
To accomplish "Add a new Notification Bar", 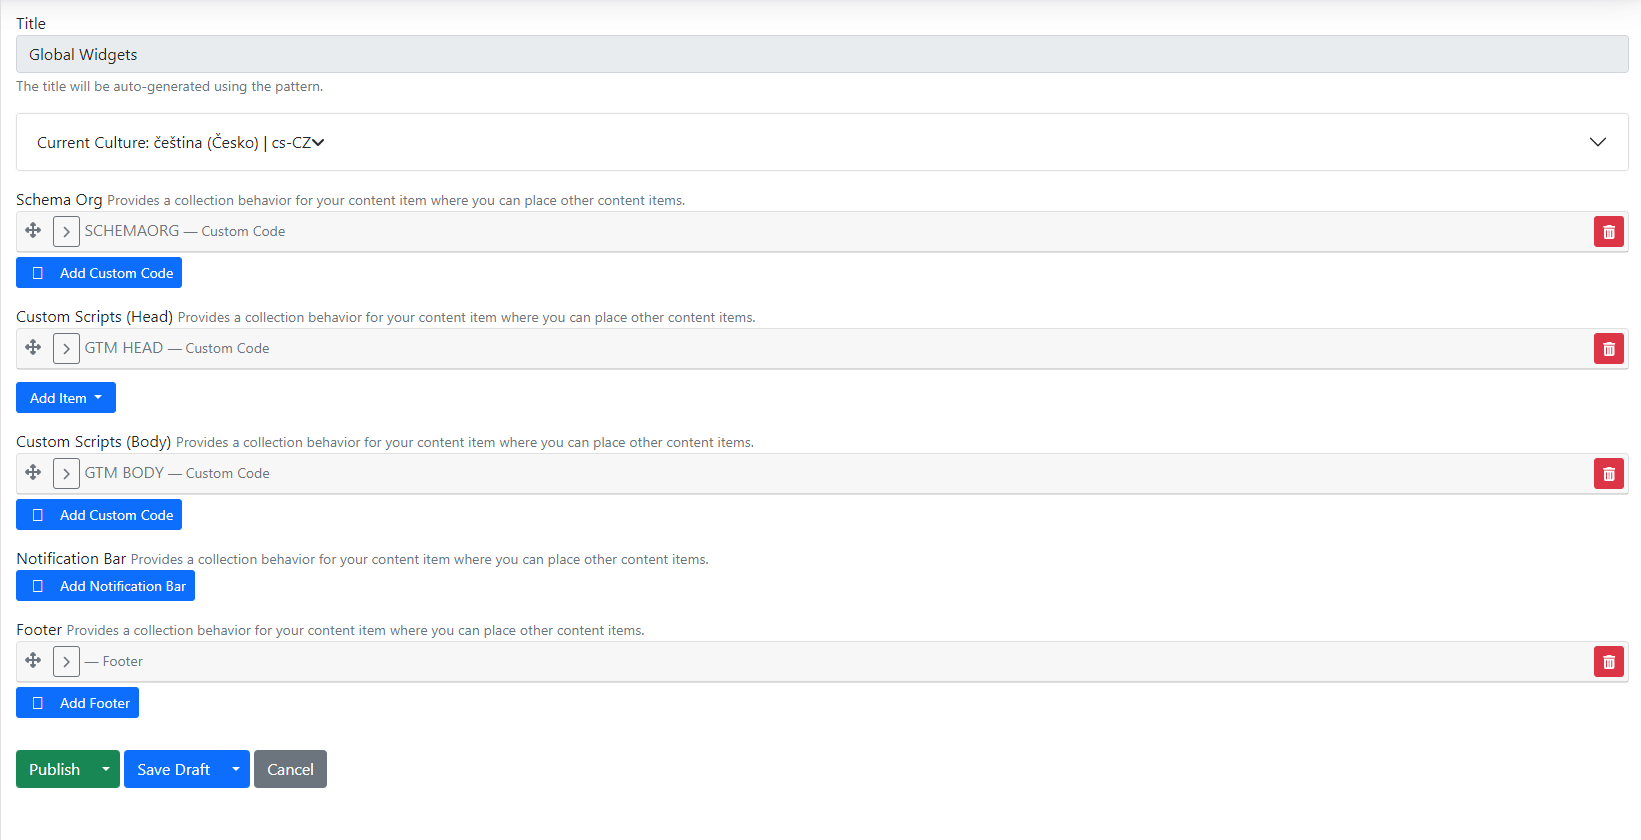I will pyautogui.click(x=106, y=586).
